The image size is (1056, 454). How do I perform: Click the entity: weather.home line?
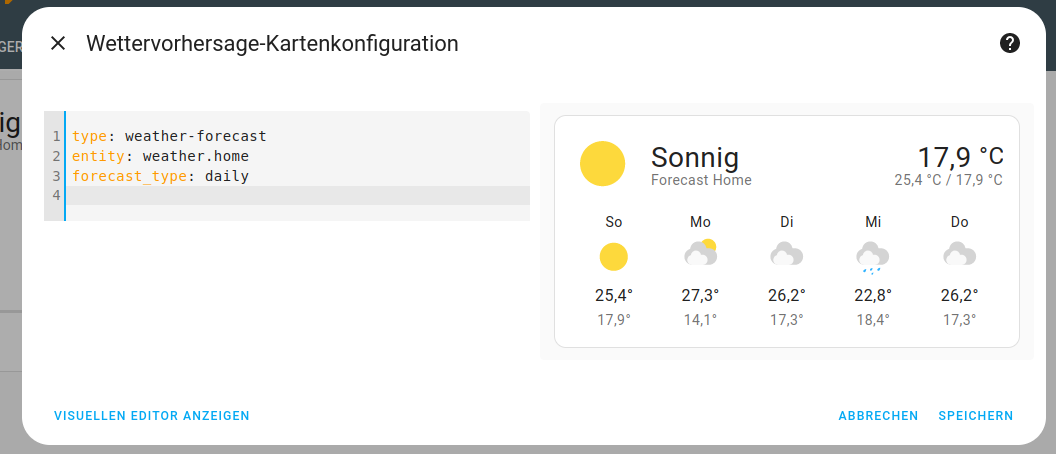160,156
